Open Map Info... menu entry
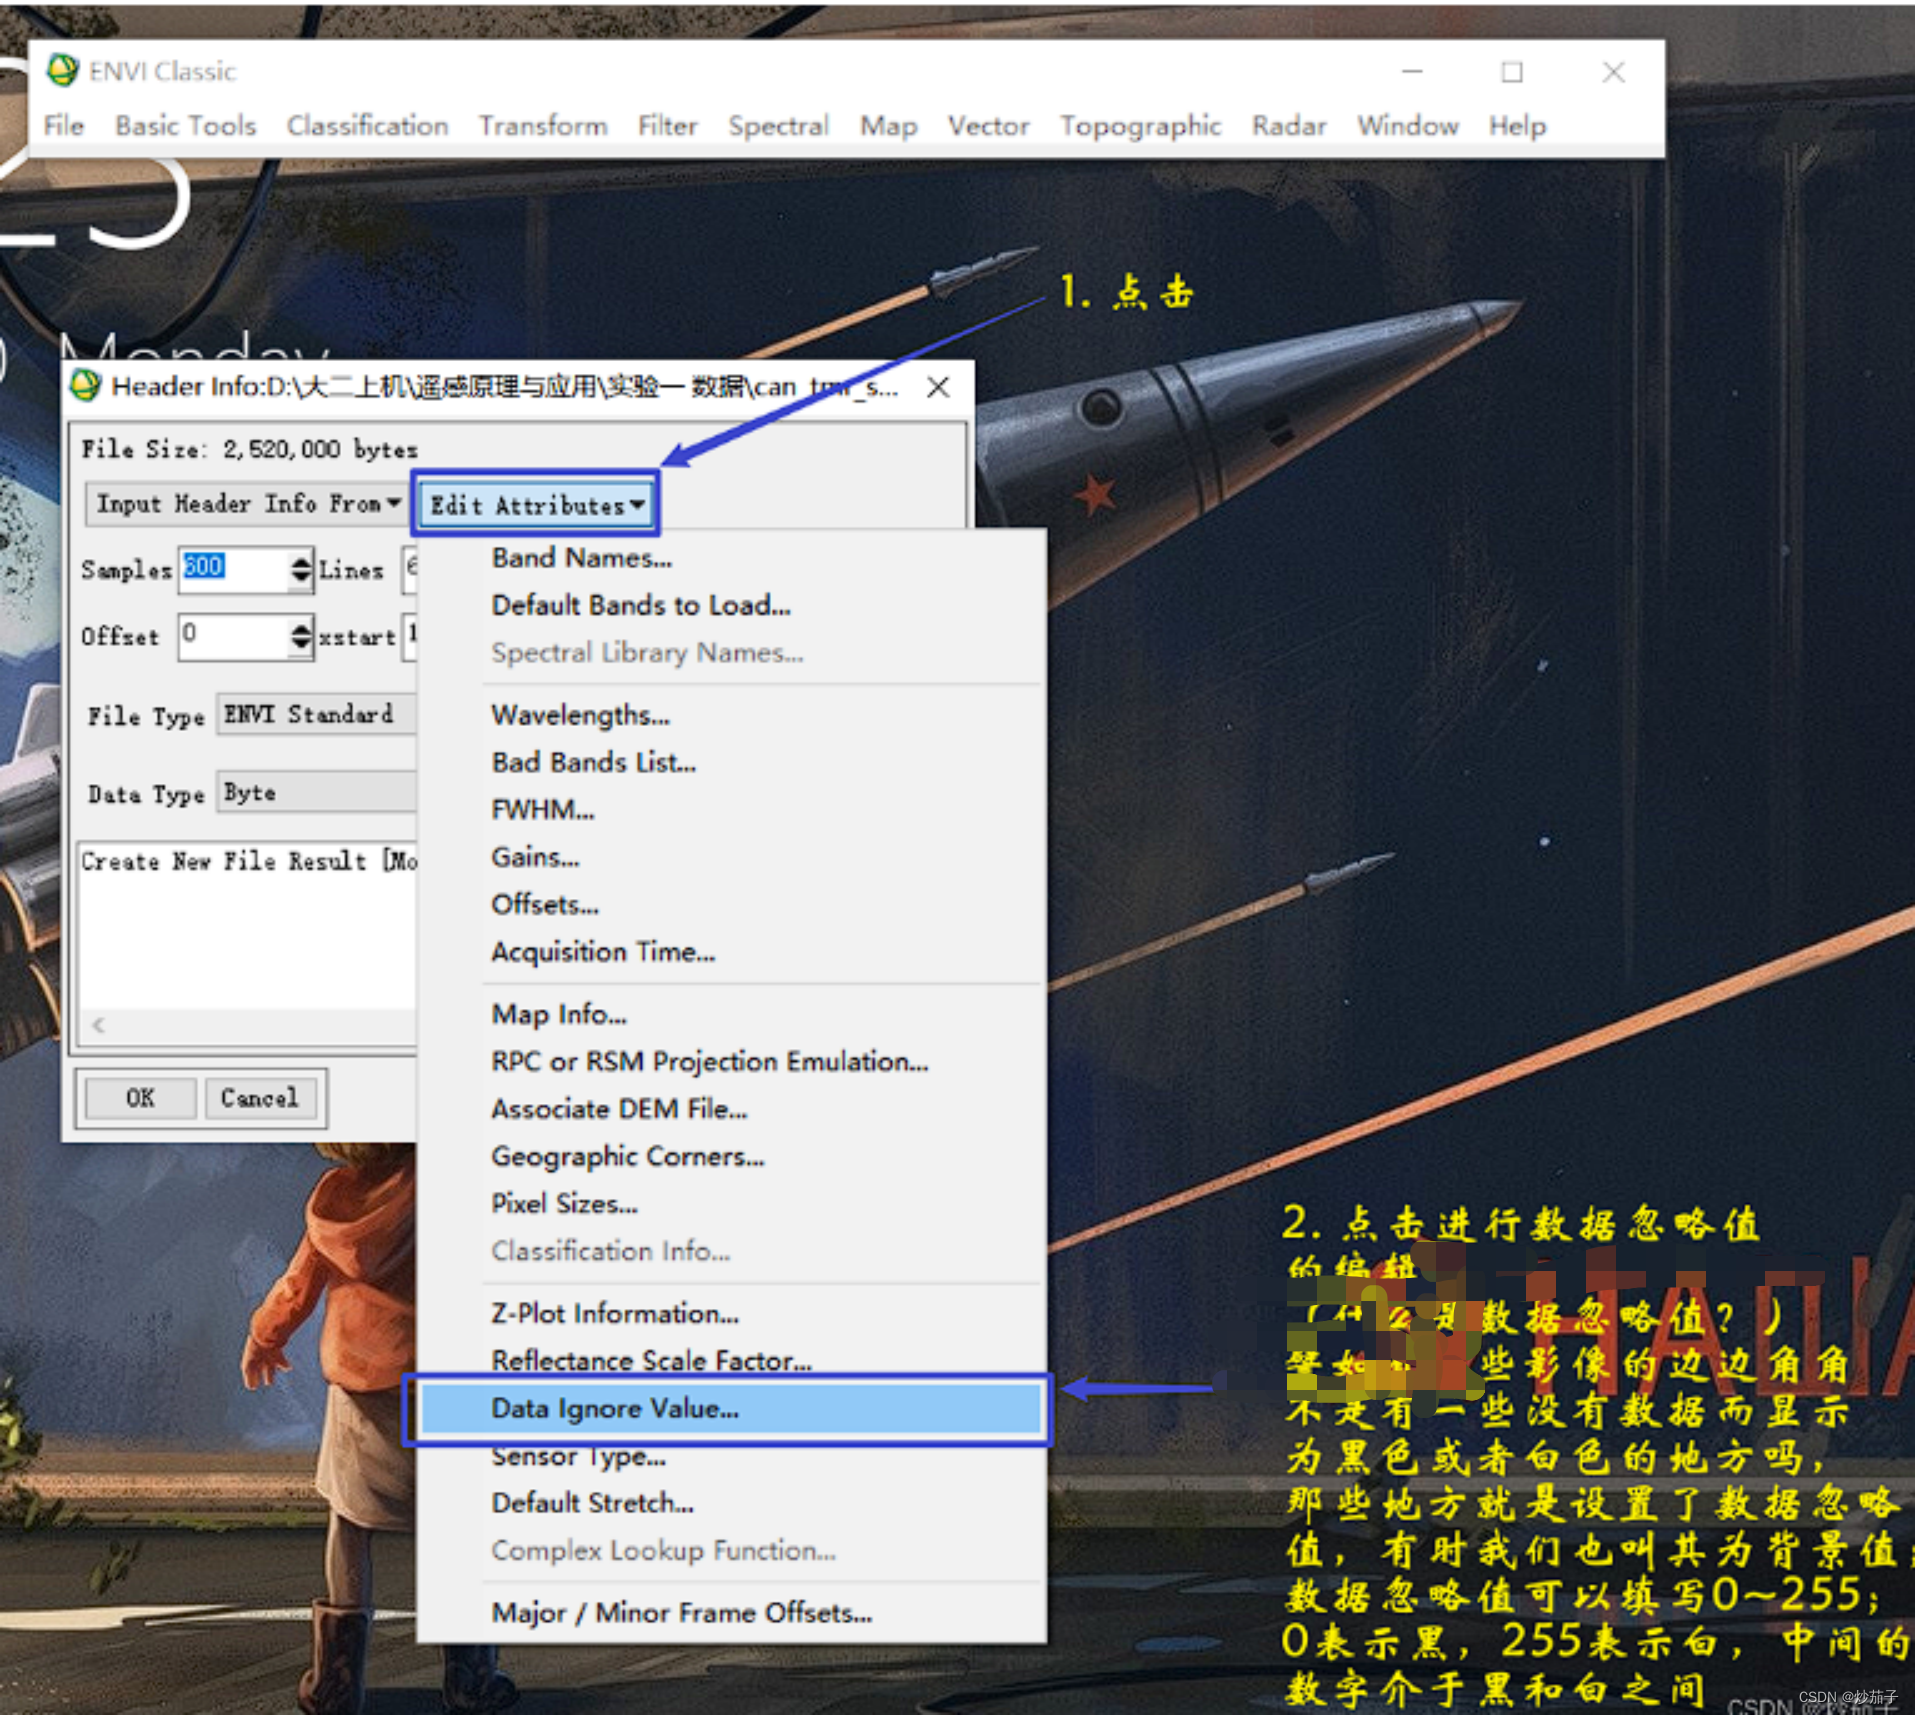The image size is (1915, 1715). [558, 1014]
